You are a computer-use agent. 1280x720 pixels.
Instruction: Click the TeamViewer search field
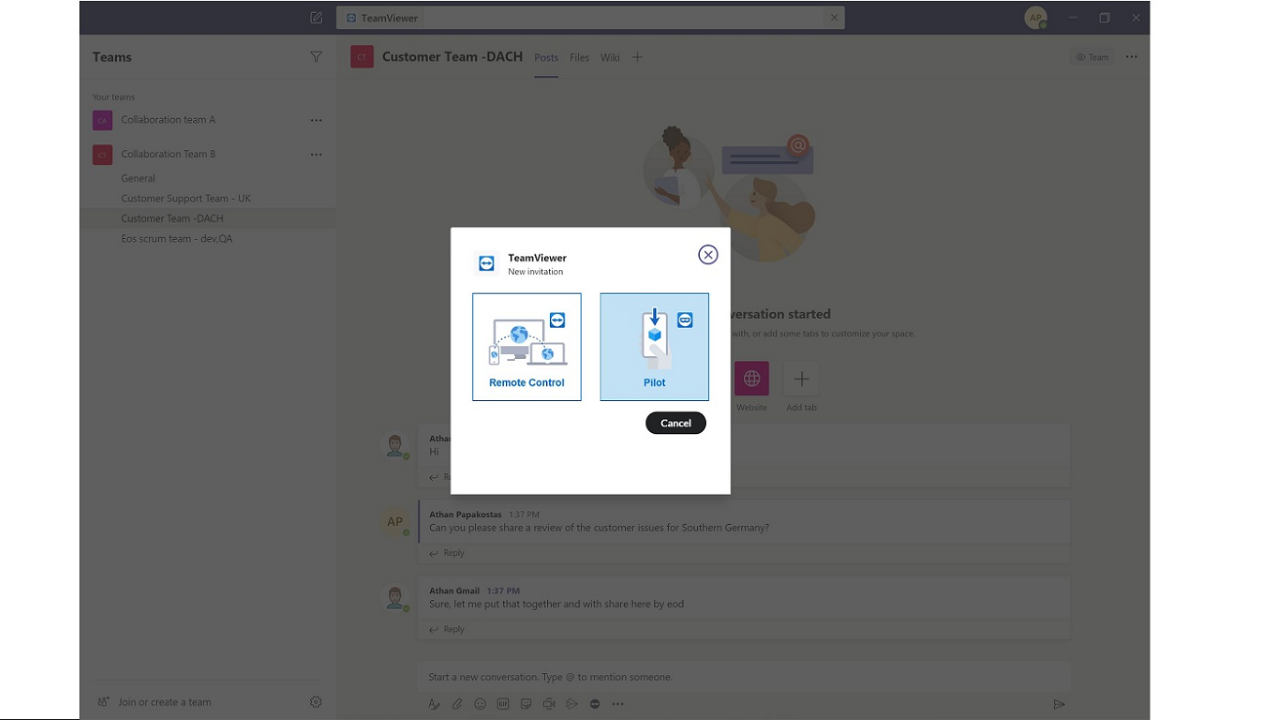click(590, 17)
